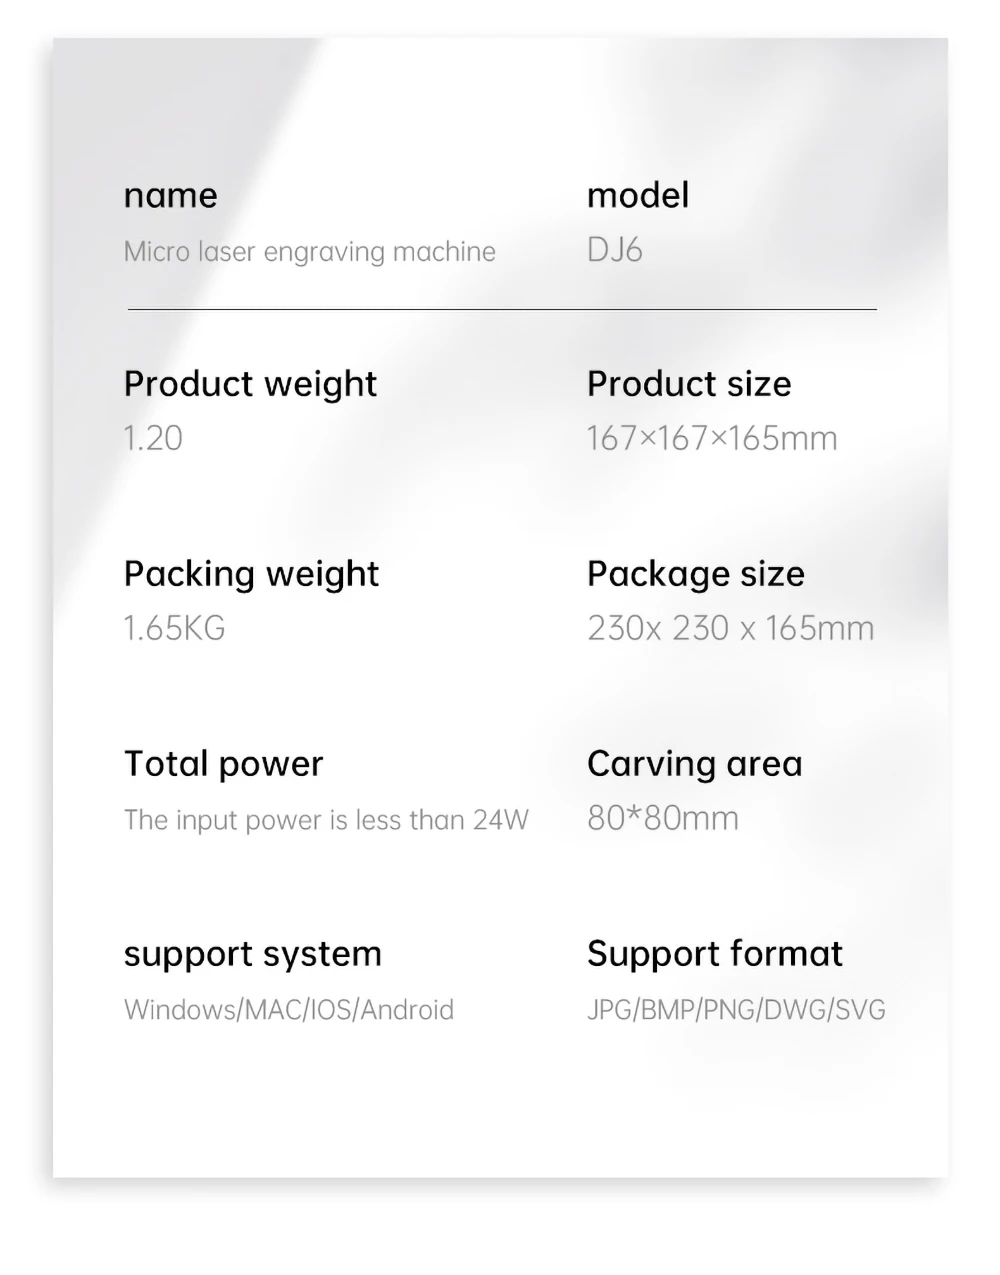Viewport: 1000px width, 1275px height.
Task: Select the 230x 230 x 165mm value
Action: [730, 628]
